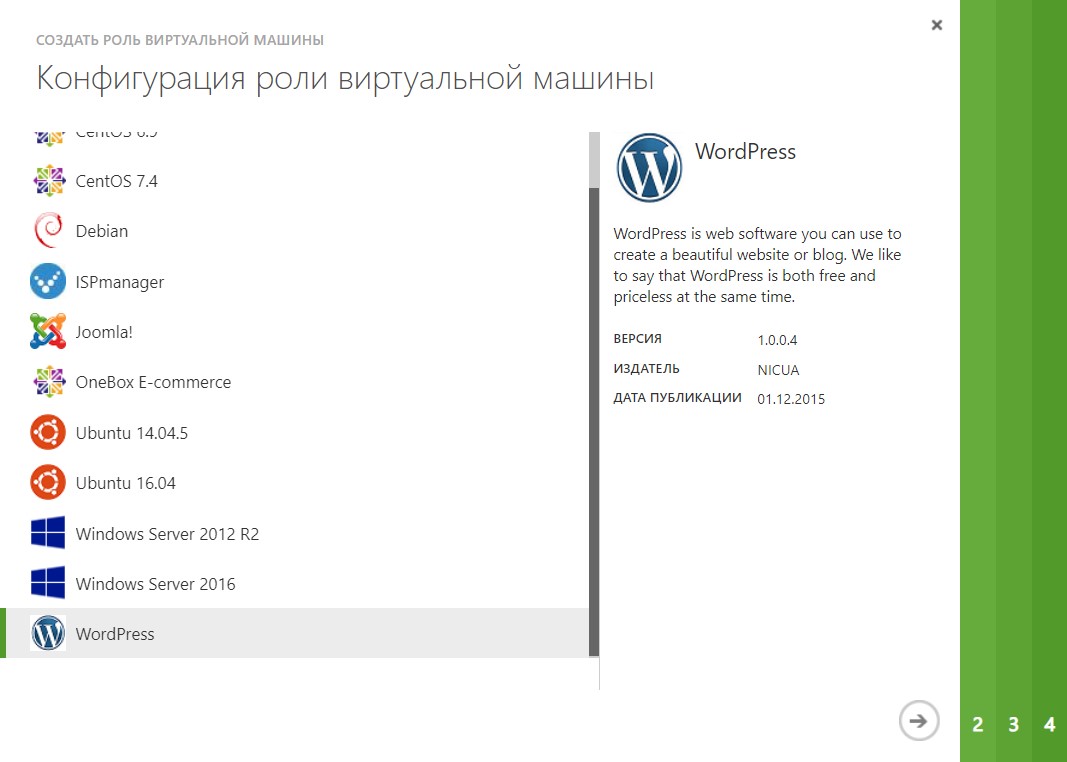Select Debian from the list
The image size is (1067, 762).
(295, 231)
